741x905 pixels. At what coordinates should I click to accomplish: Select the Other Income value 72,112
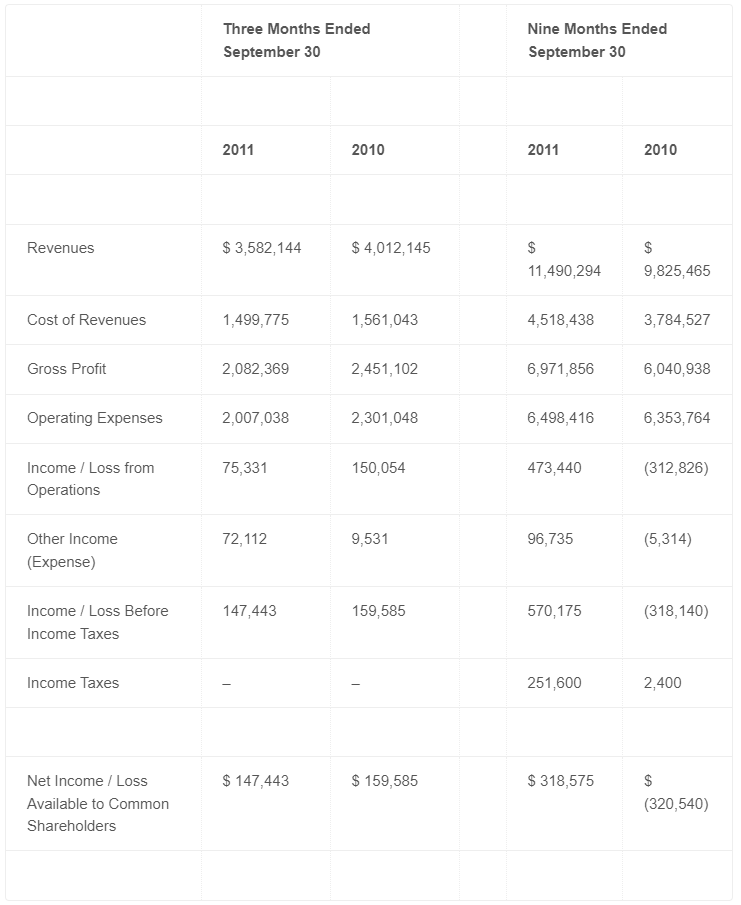tap(245, 540)
